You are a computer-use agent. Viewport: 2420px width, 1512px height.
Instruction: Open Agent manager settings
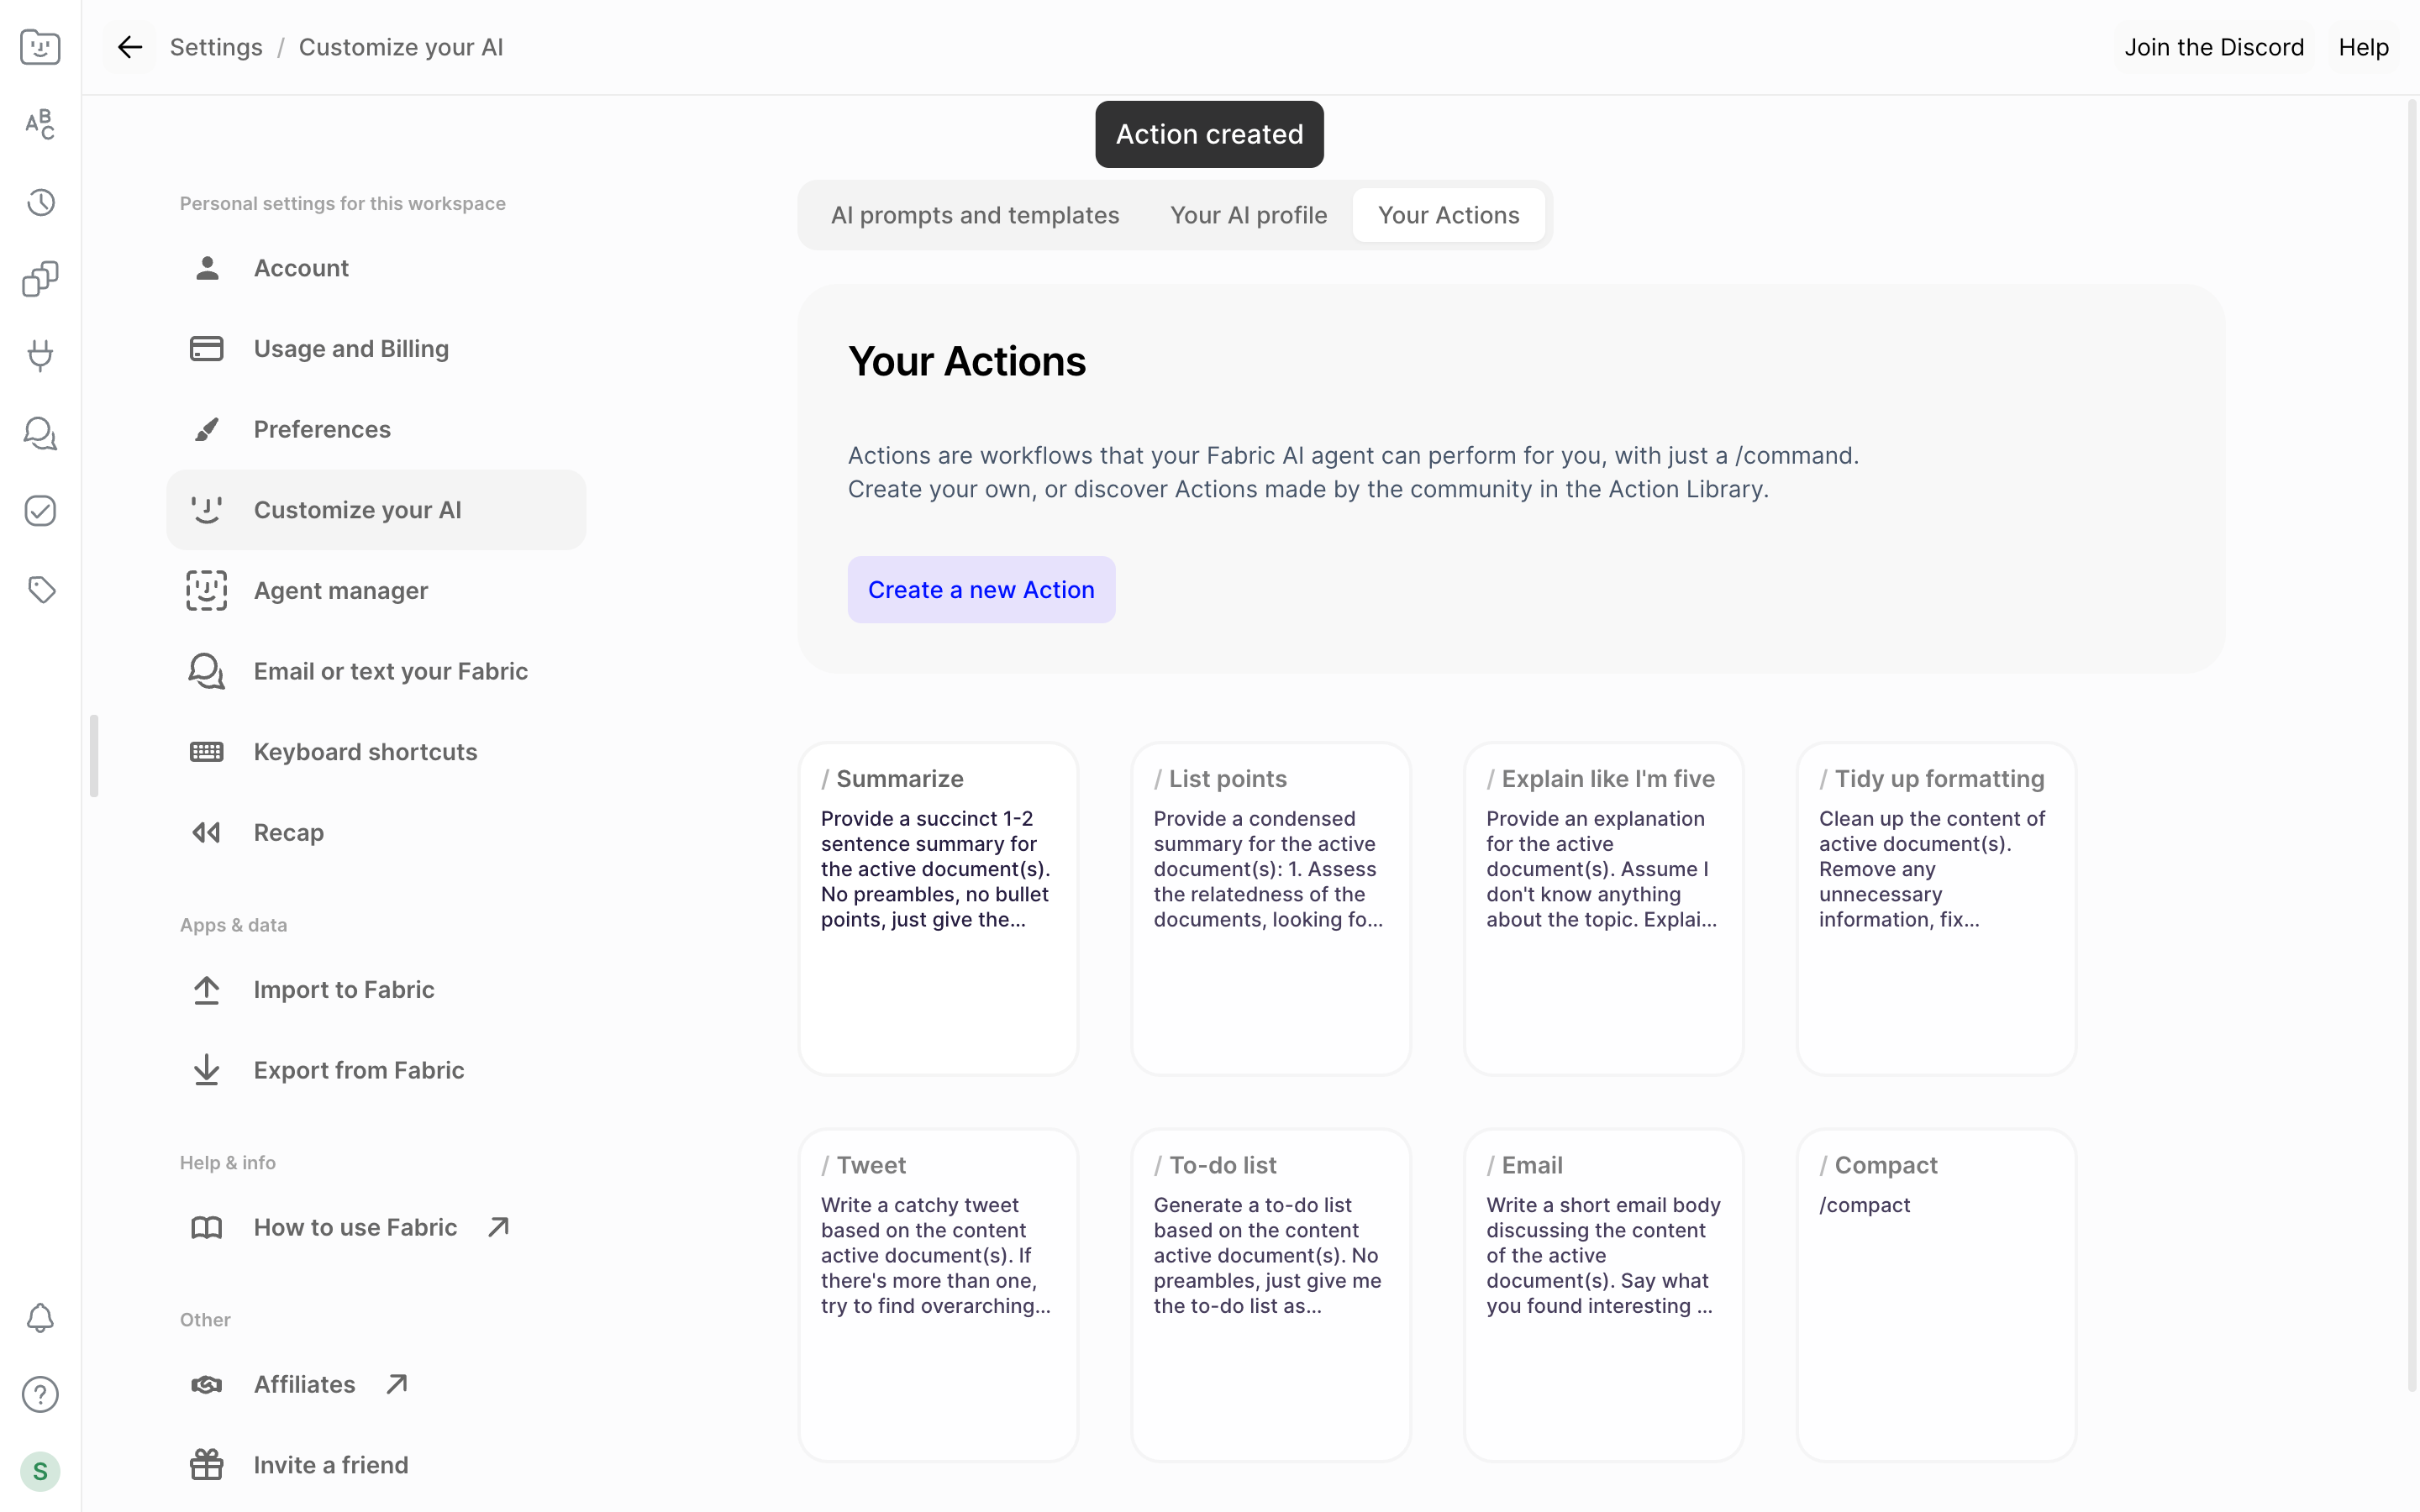click(376, 591)
